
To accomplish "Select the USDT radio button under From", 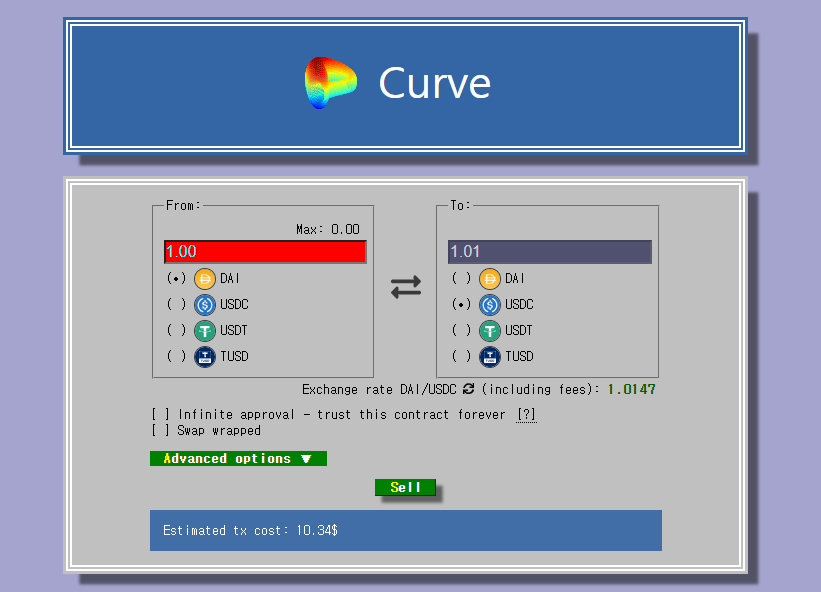I will click(176, 330).
